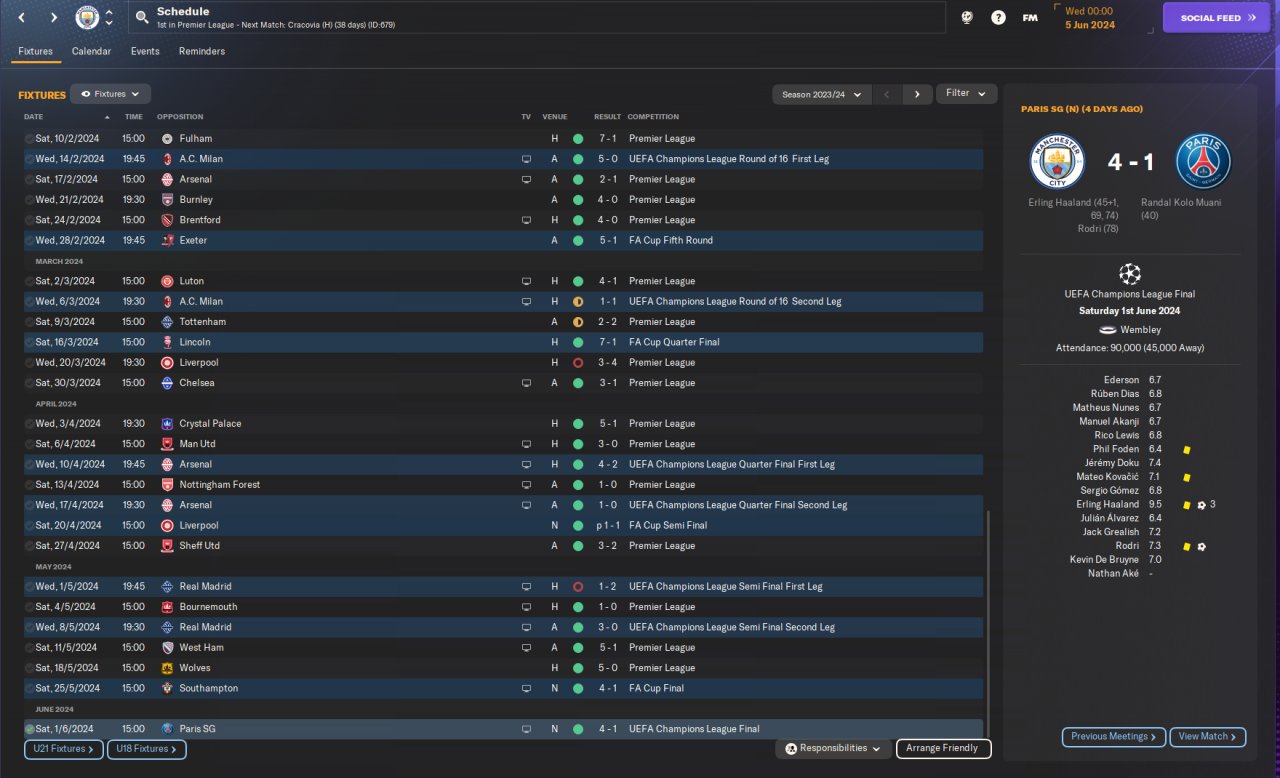Screen dimensions: 1280x778
Task: Go back with the left navigation arrow
Action: point(22,17)
